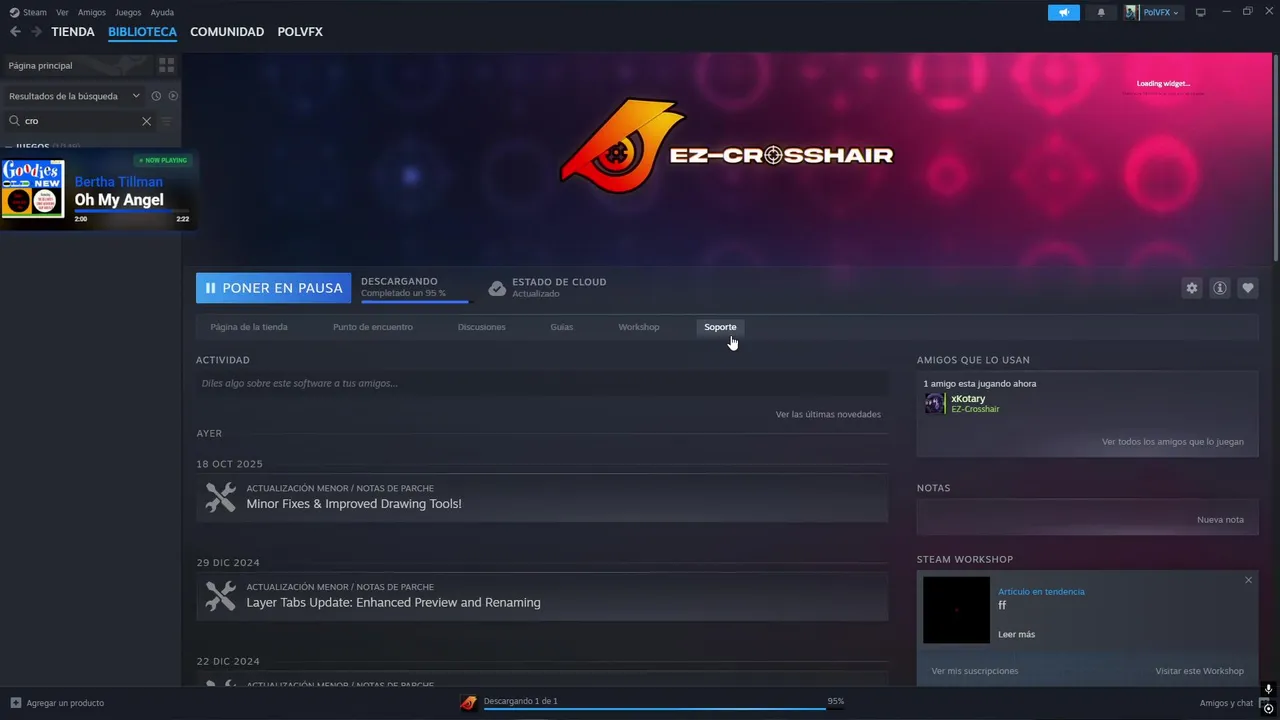
Task: Open the Página de la tienda tab
Action: click(249, 327)
